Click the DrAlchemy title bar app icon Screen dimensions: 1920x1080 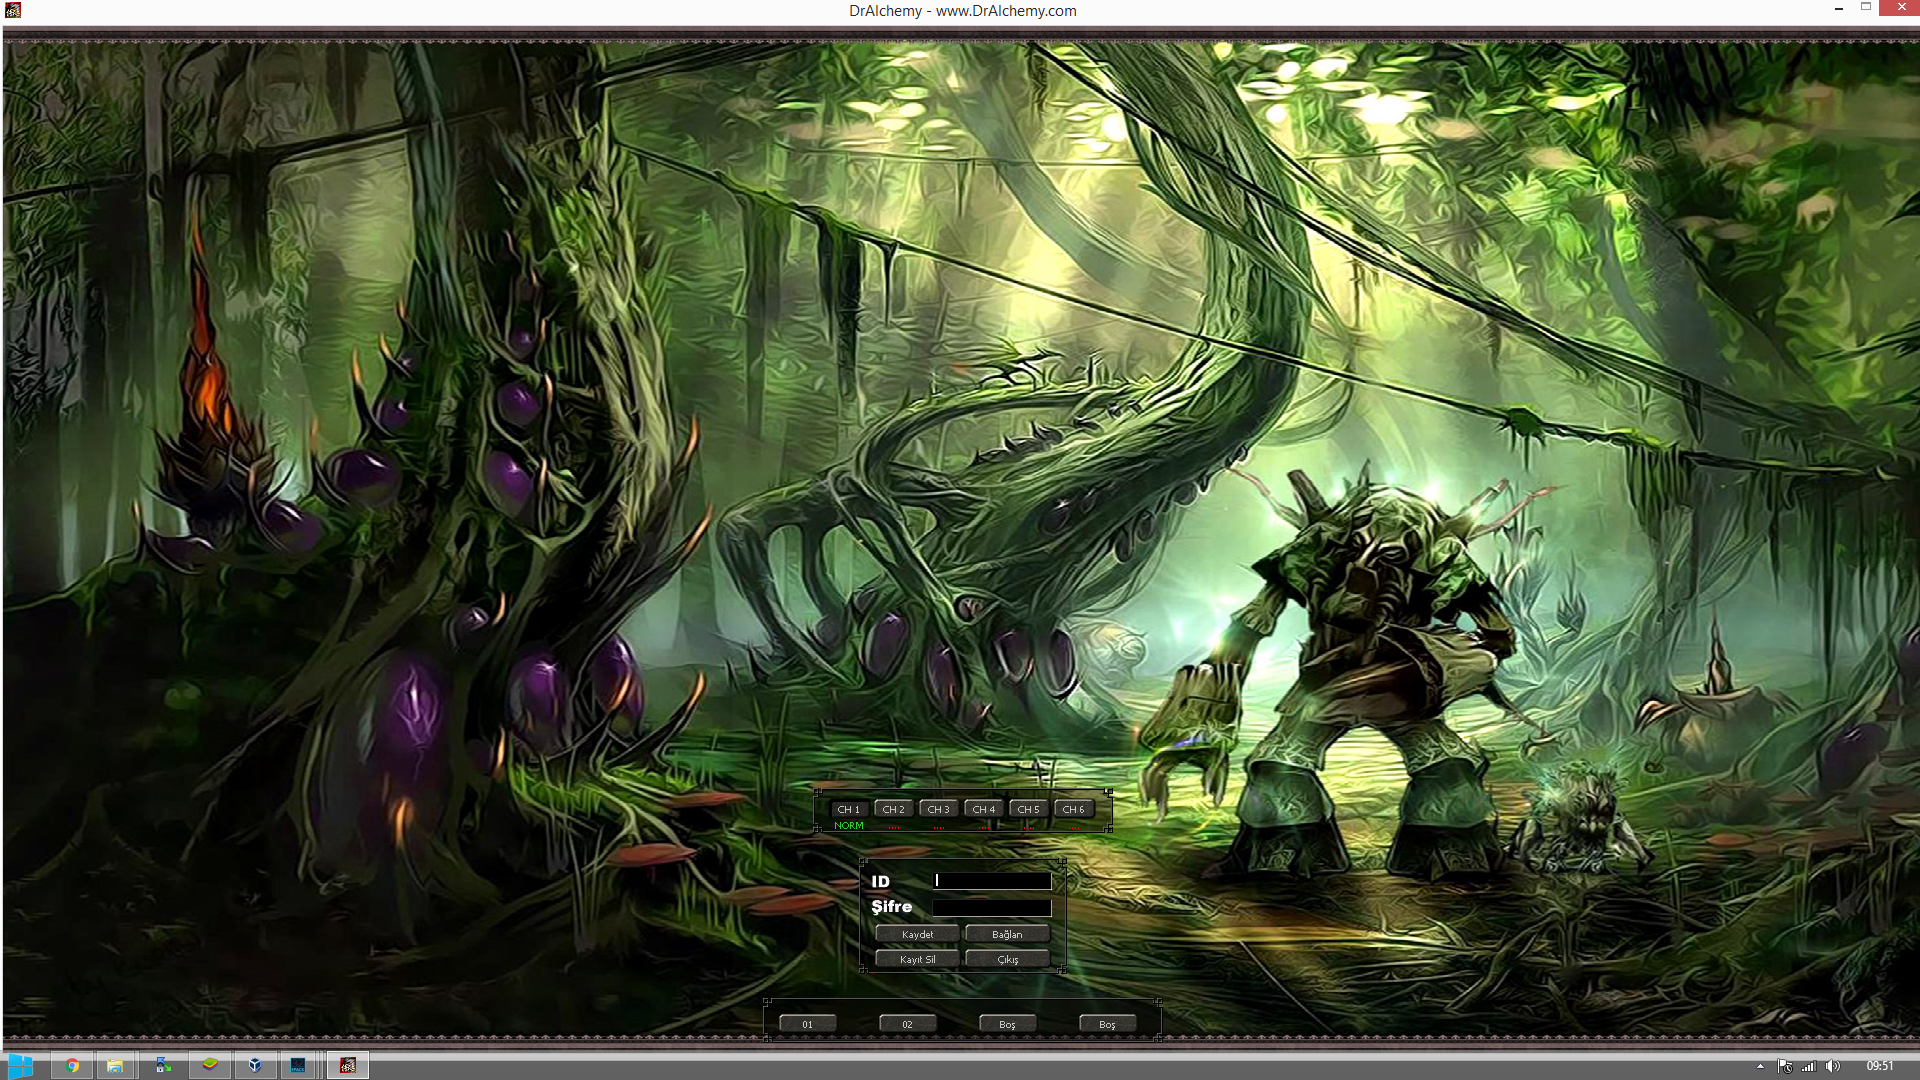13,10
